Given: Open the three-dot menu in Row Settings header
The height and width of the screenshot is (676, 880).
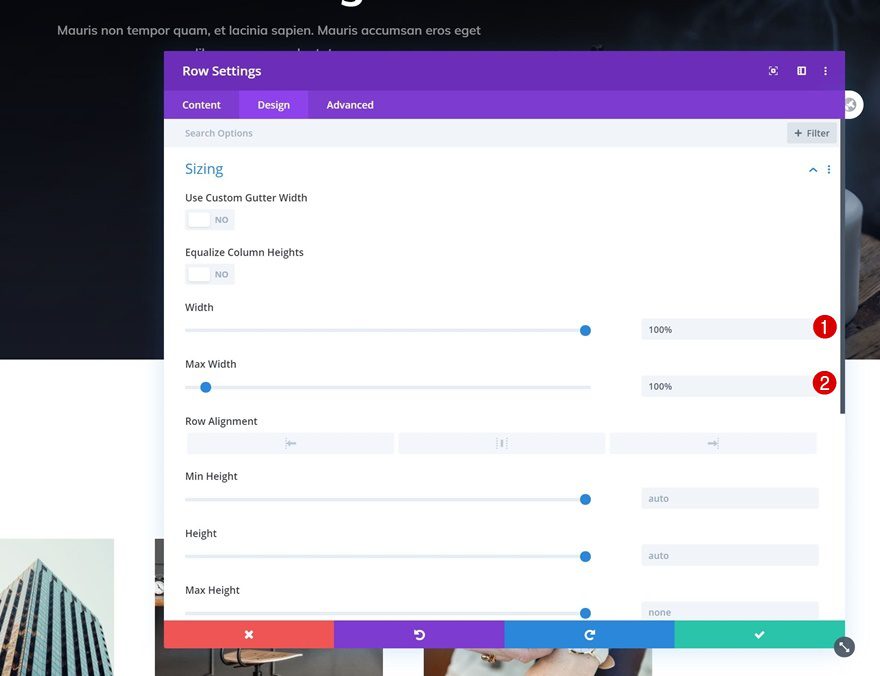Looking at the screenshot, I should pos(825,70).
